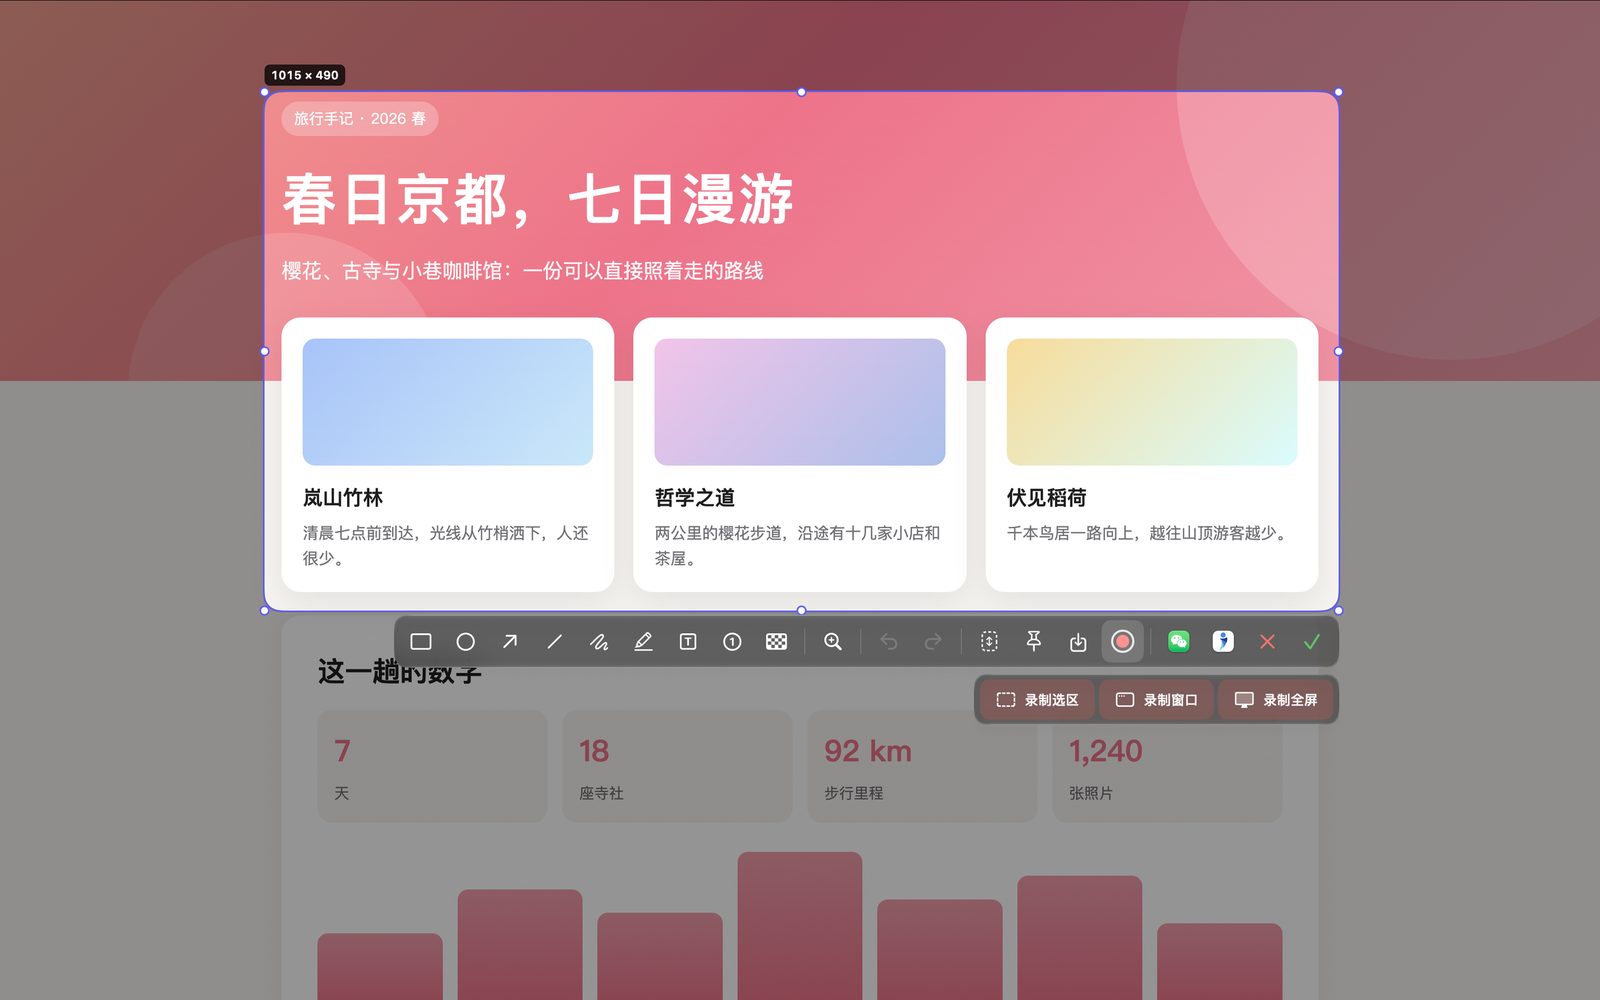Open the 岚山竹林 card blue thumbnail

(448, 402)
